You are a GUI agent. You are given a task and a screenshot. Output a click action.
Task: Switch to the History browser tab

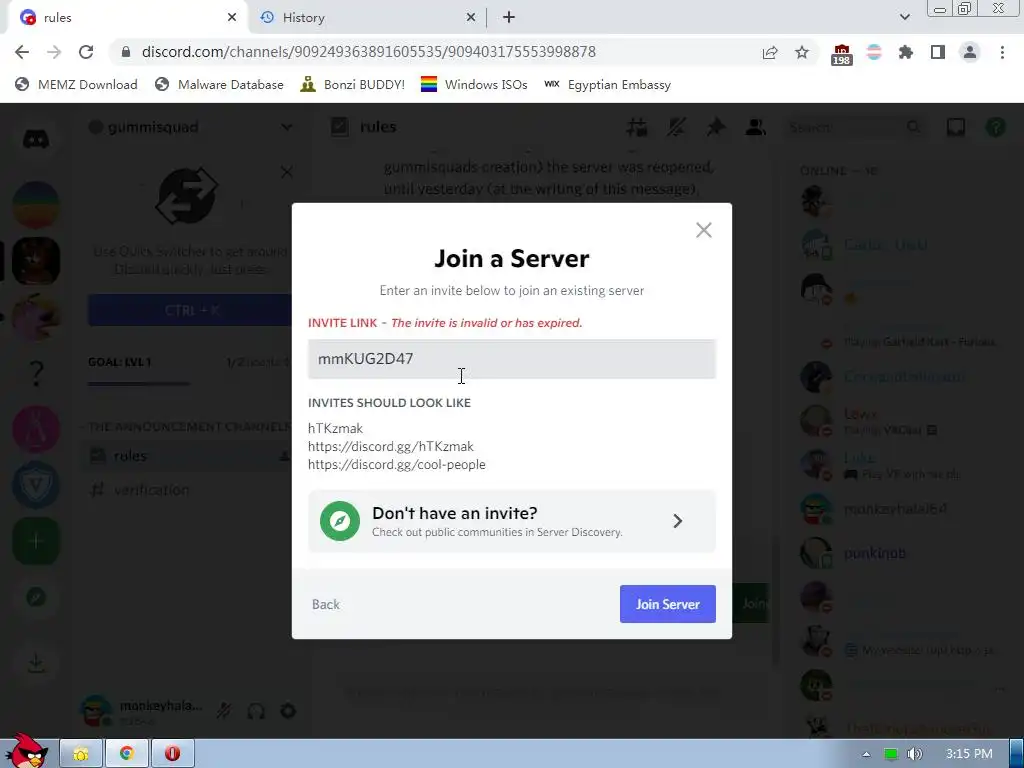(368, 18)
